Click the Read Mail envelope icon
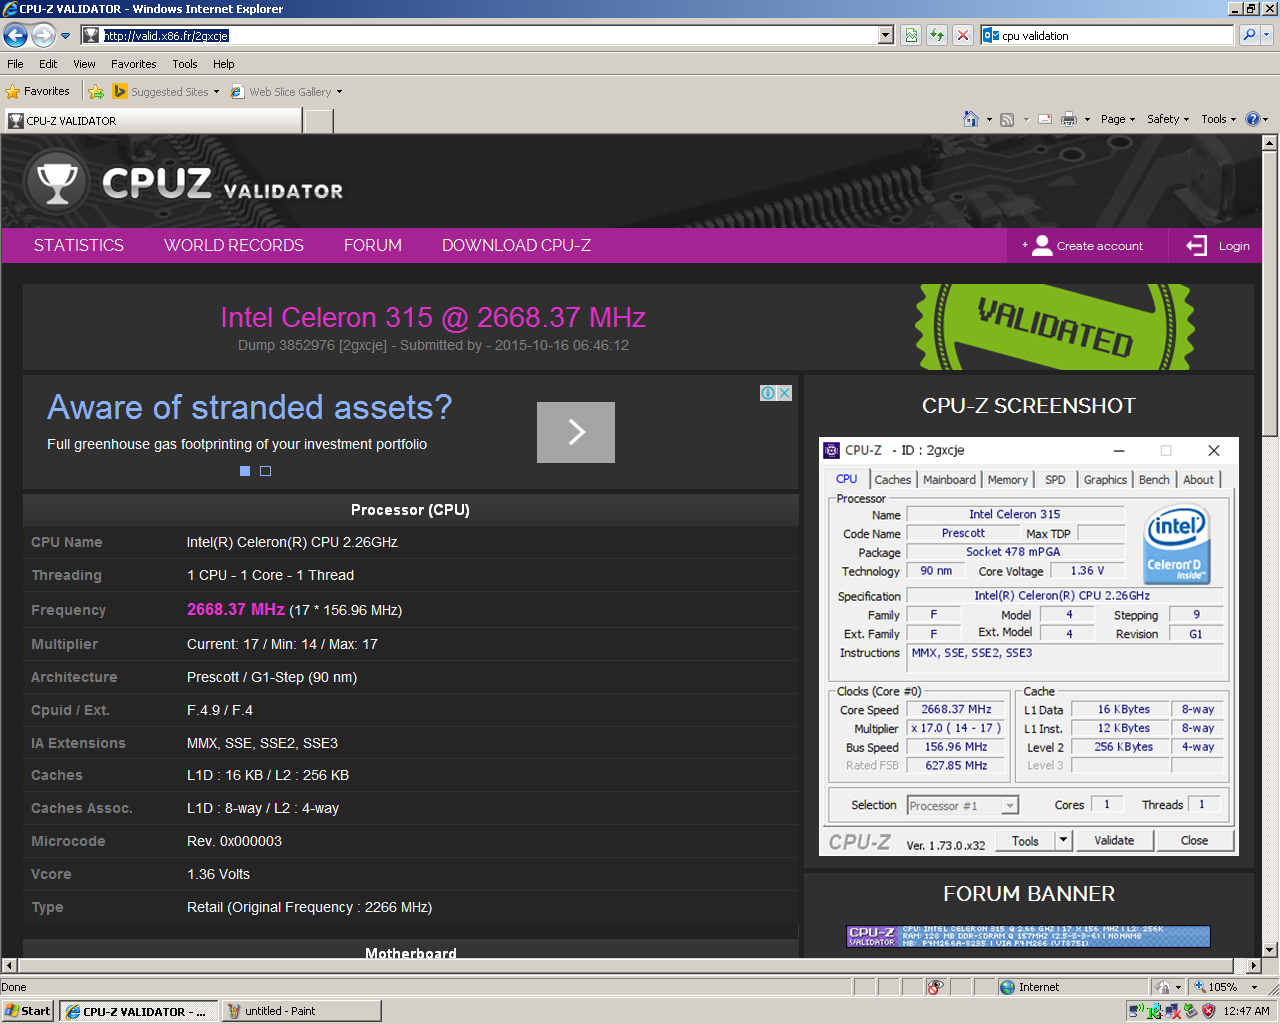Screen dimensions: 1280x1024 1045,119
